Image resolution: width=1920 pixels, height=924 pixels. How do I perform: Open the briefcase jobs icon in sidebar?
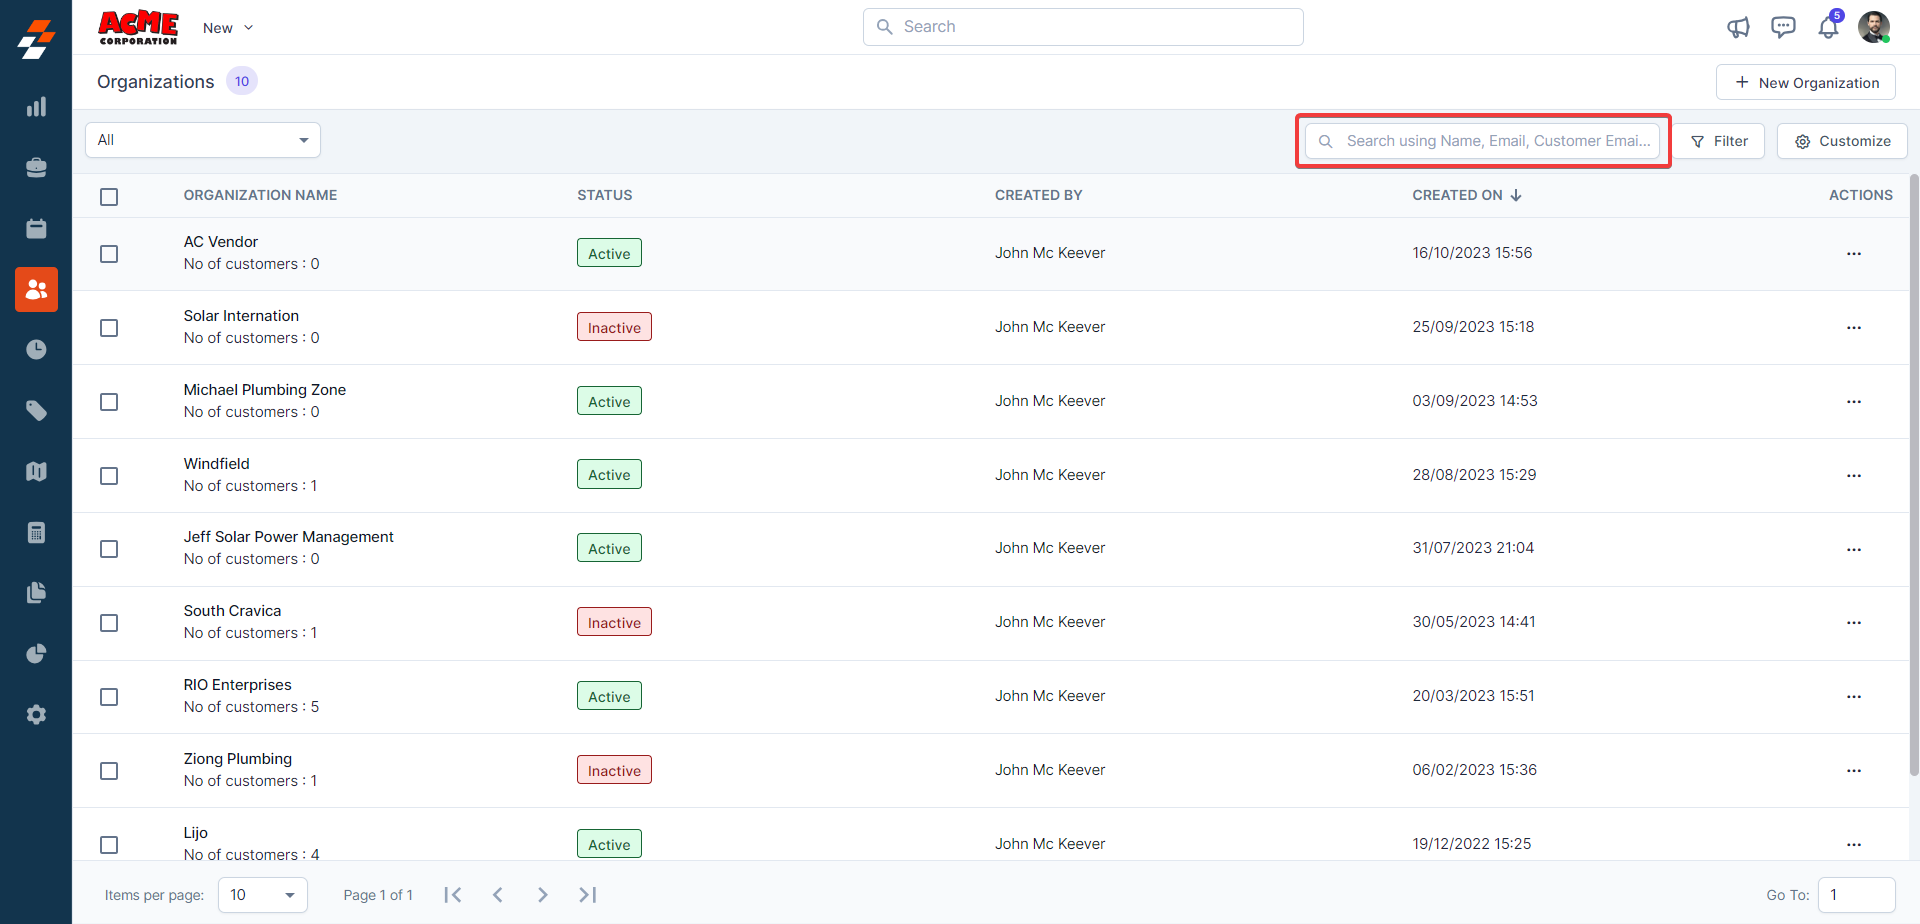click(x=36, y=168)
